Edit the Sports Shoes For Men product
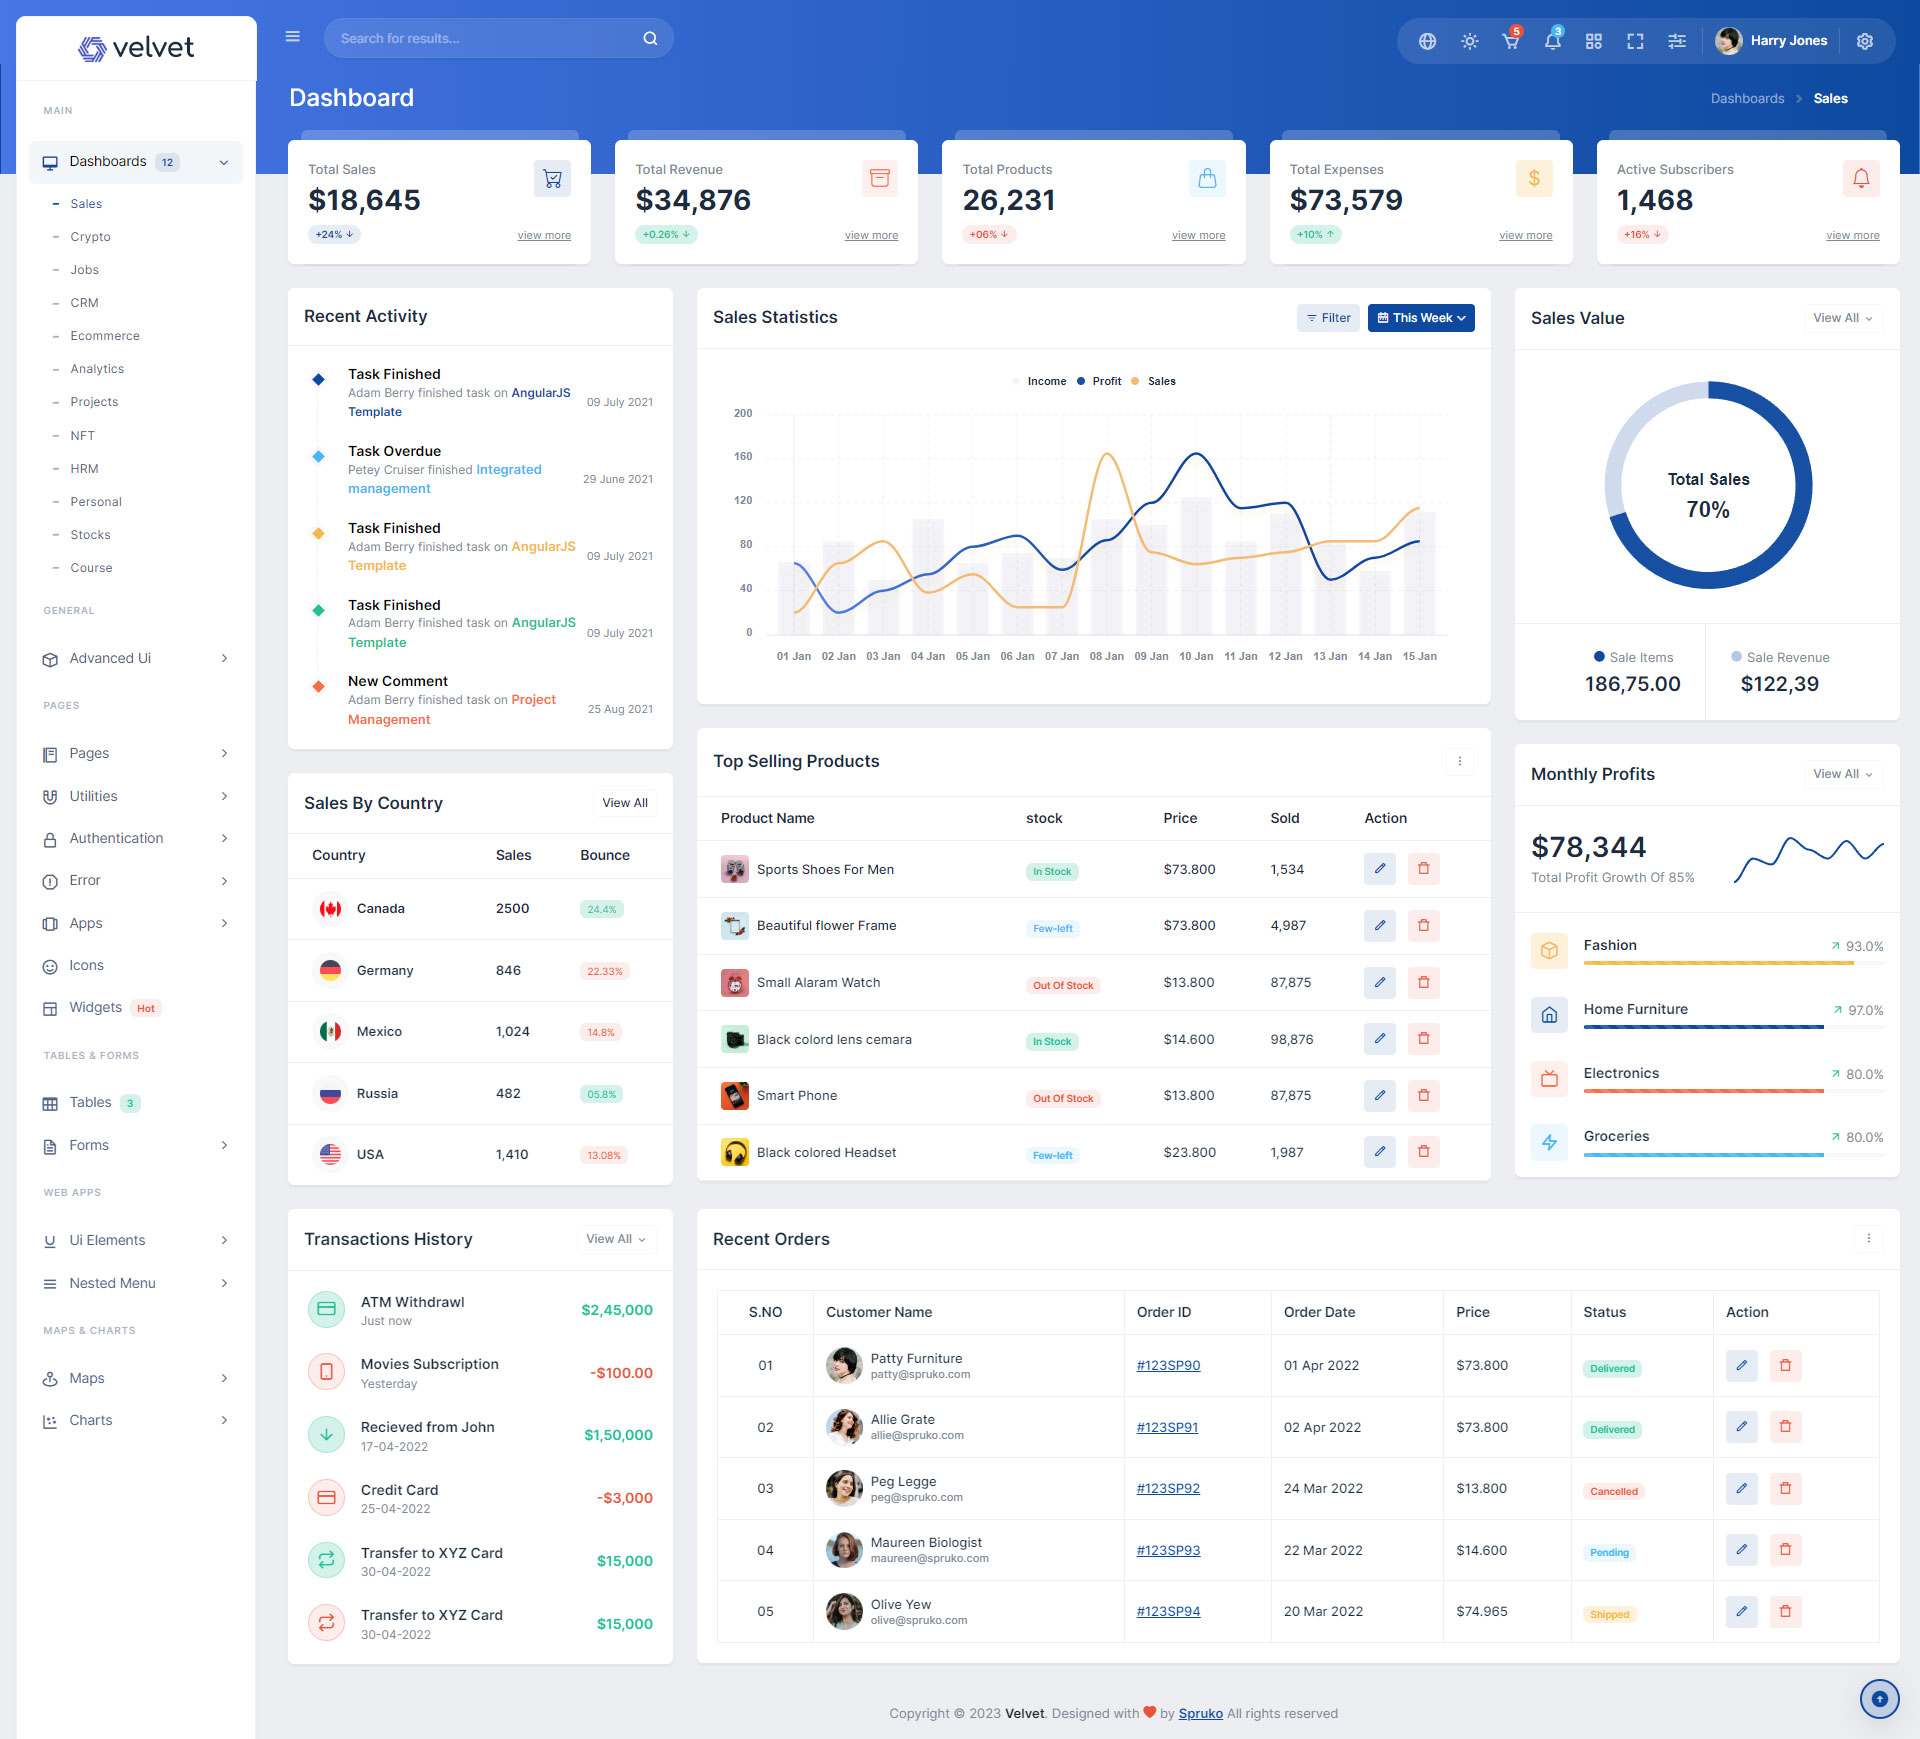Viewport: 1920px width, 1739px height. pyautogui.click(x=1379, y=868)
